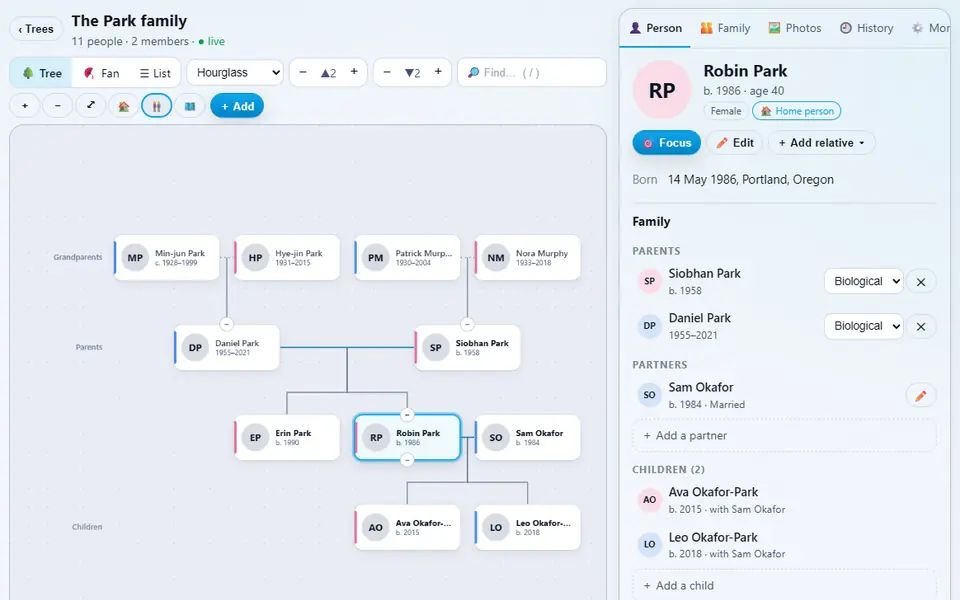Open the Hourglass layout dropdown
Image resolution: width=960 pixels, height=600 pixels.
235,73
